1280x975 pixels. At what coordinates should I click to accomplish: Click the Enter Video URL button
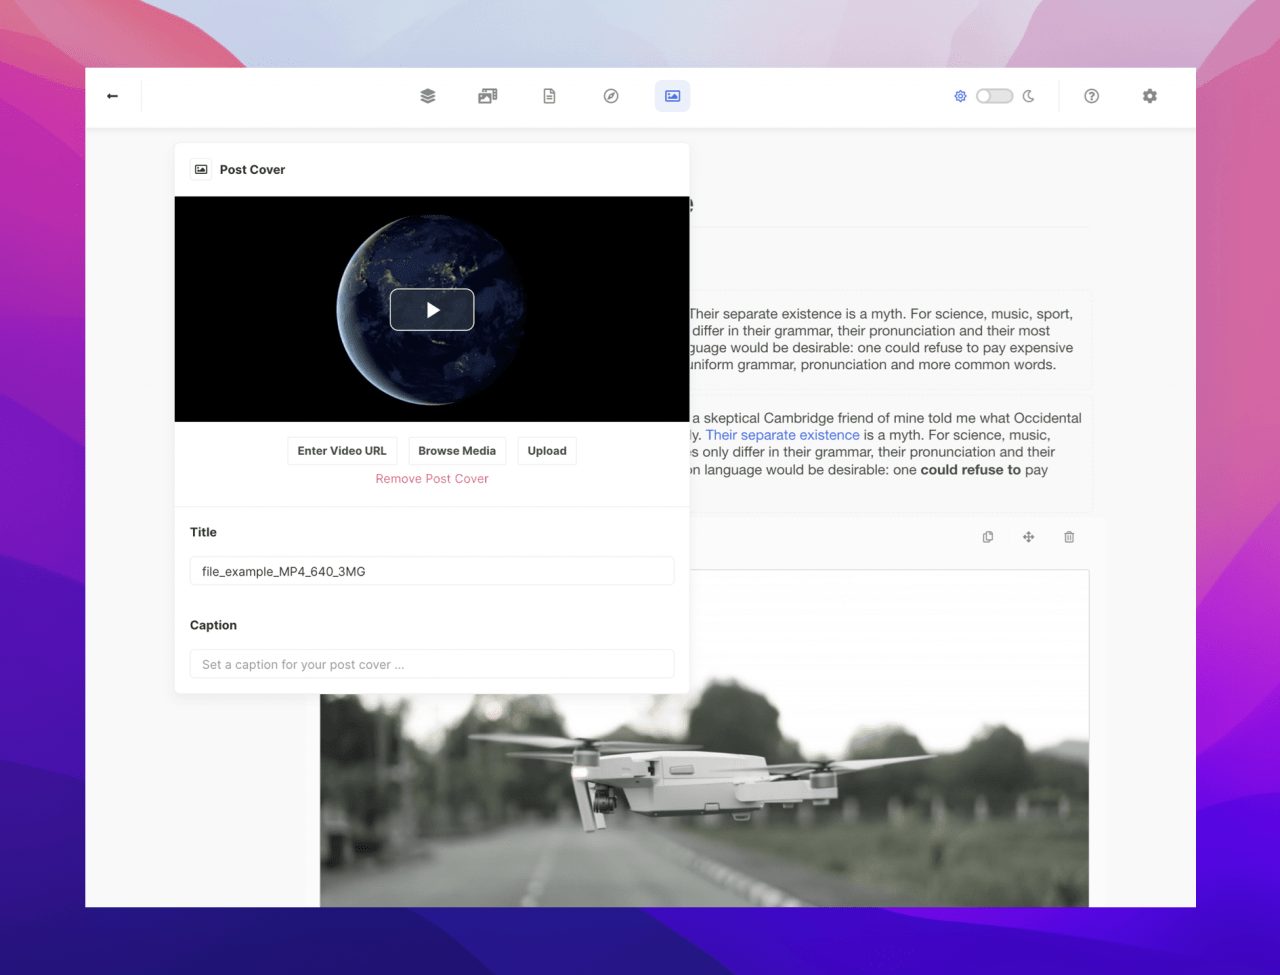(x=342, y=451)
